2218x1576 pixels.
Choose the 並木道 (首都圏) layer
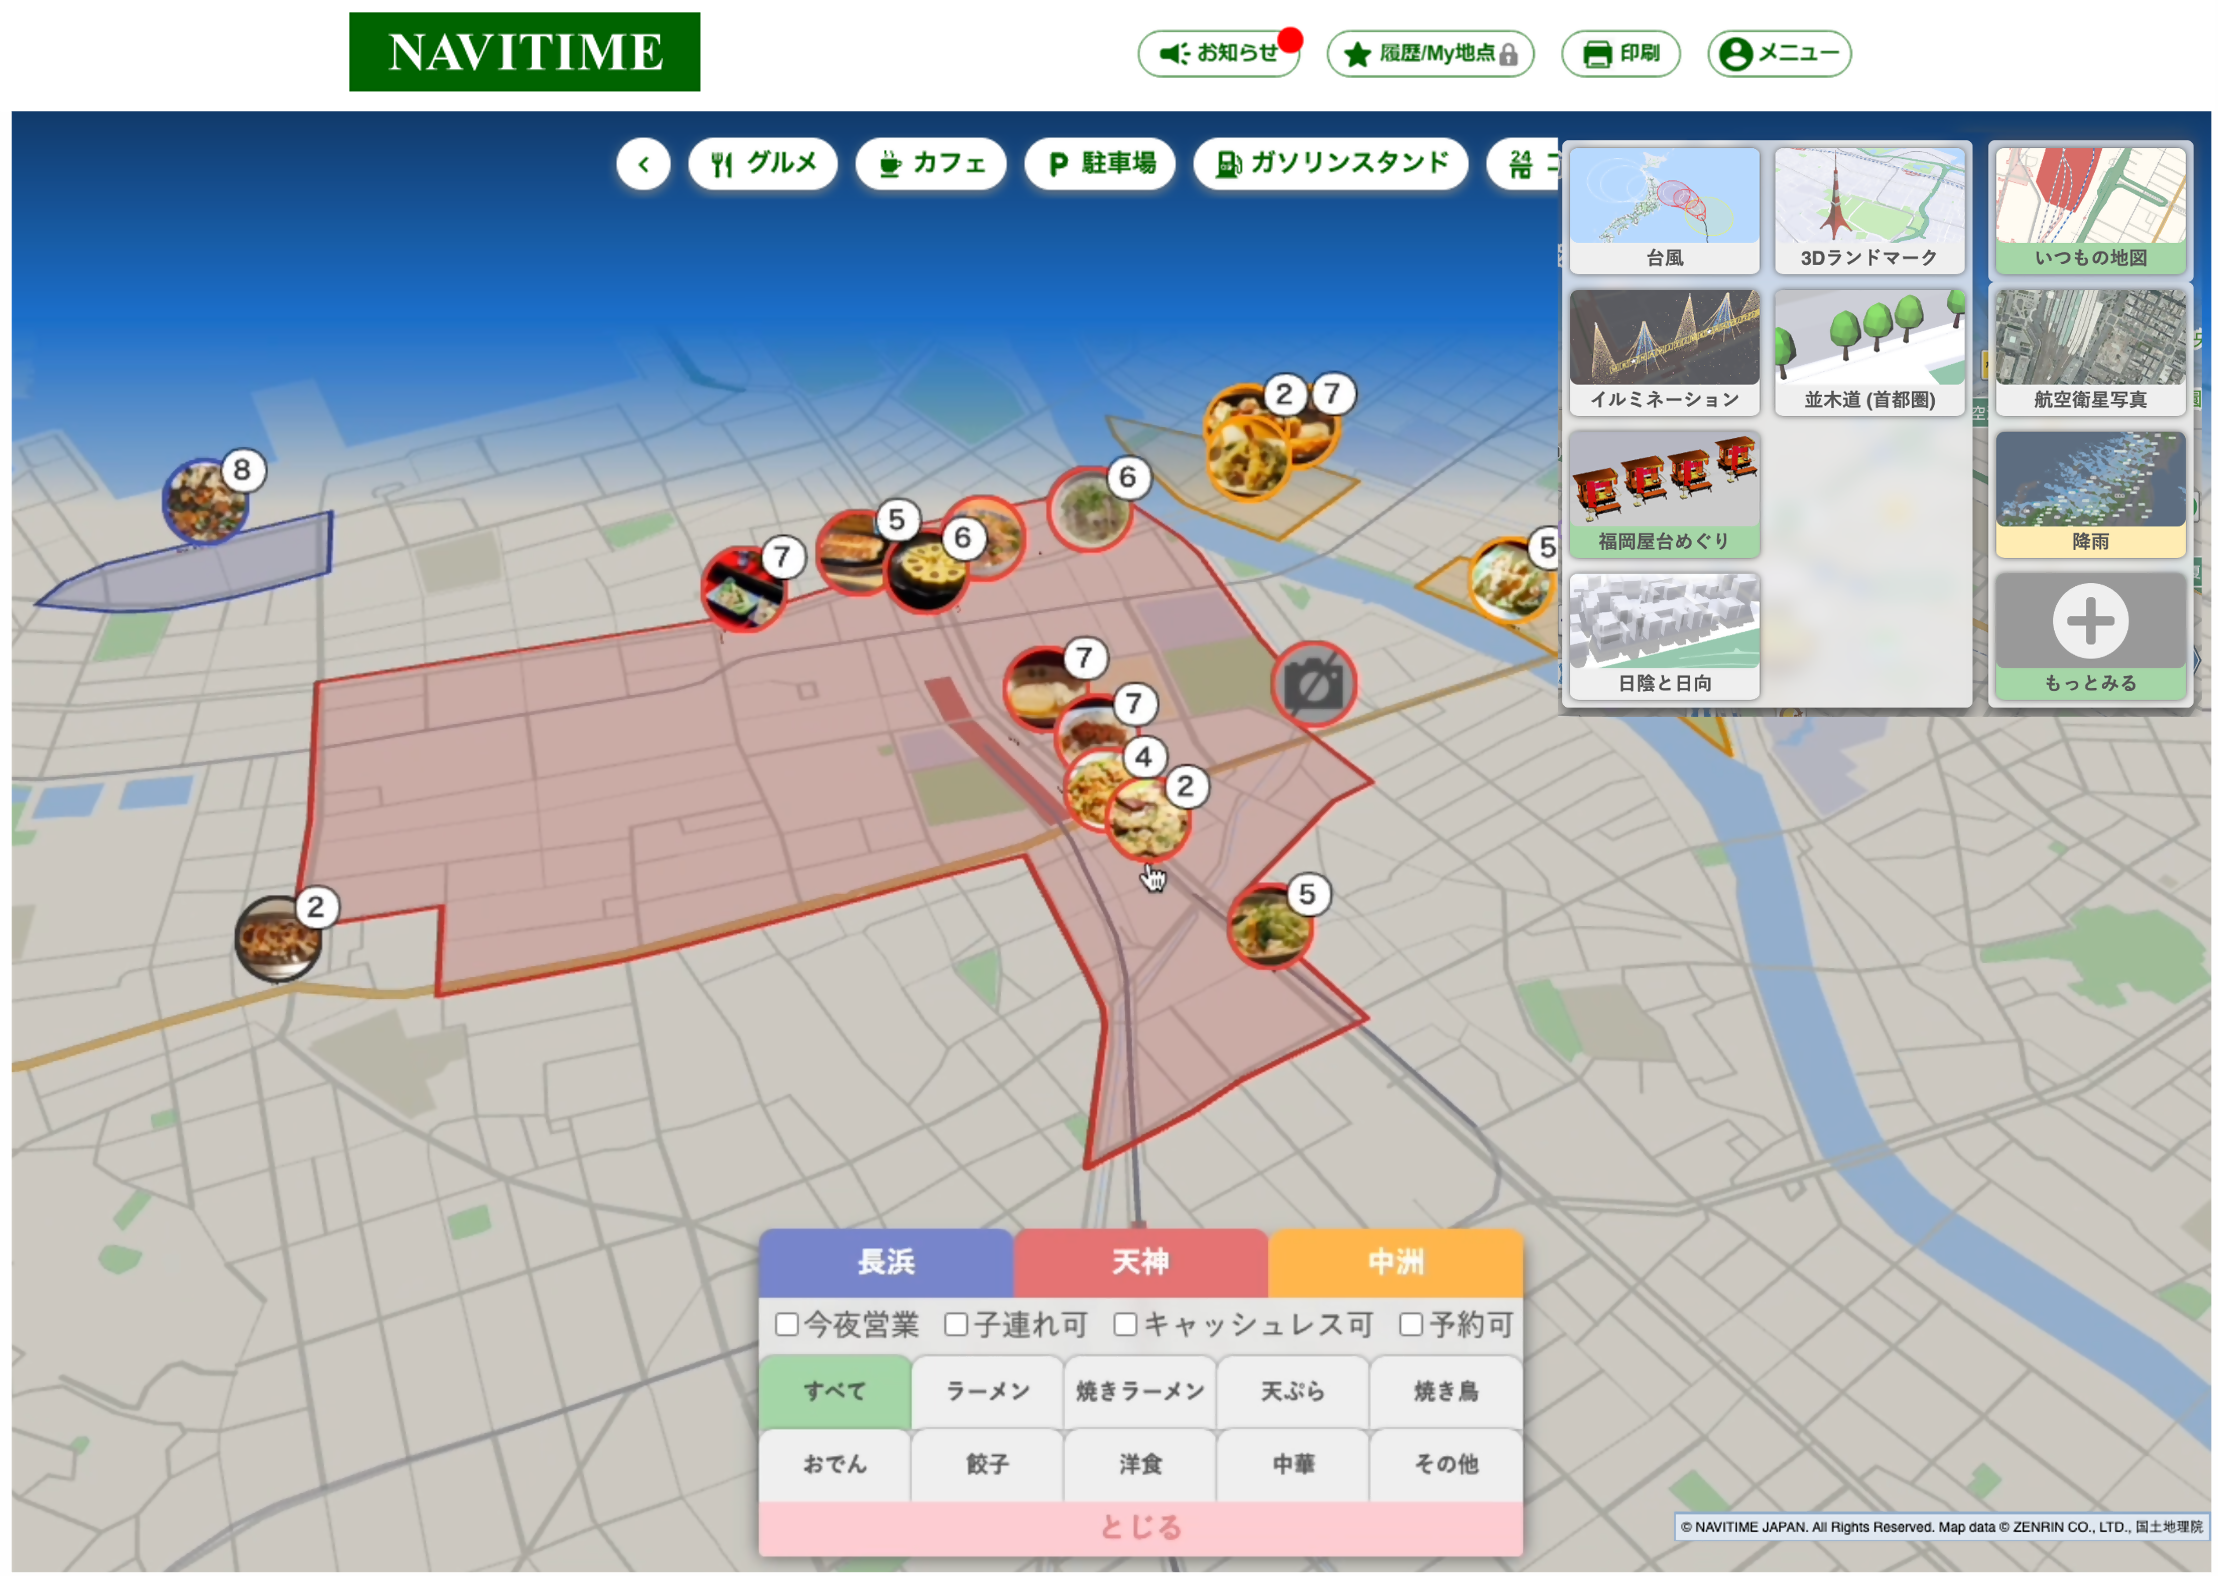[x=1869, y=352]
